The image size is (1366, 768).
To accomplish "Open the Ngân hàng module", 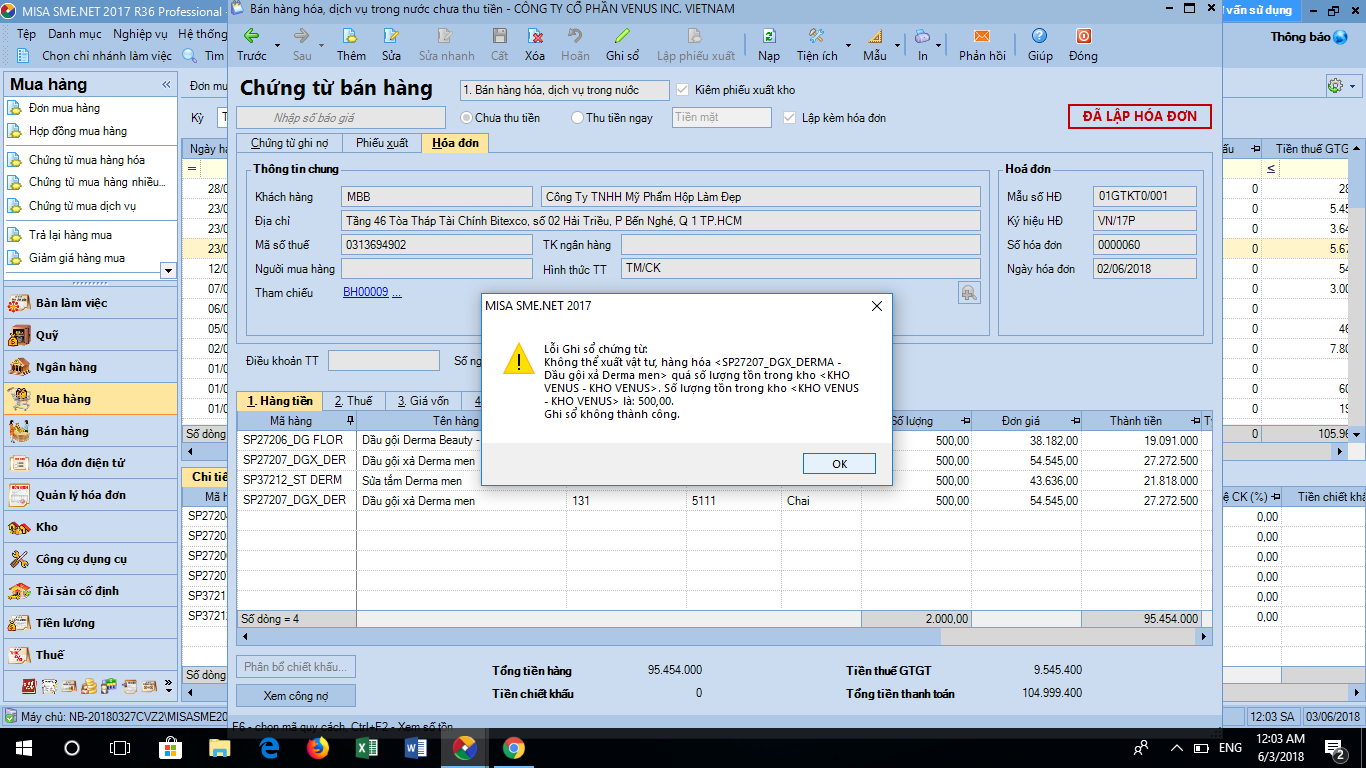I will (x=90, y=367).
